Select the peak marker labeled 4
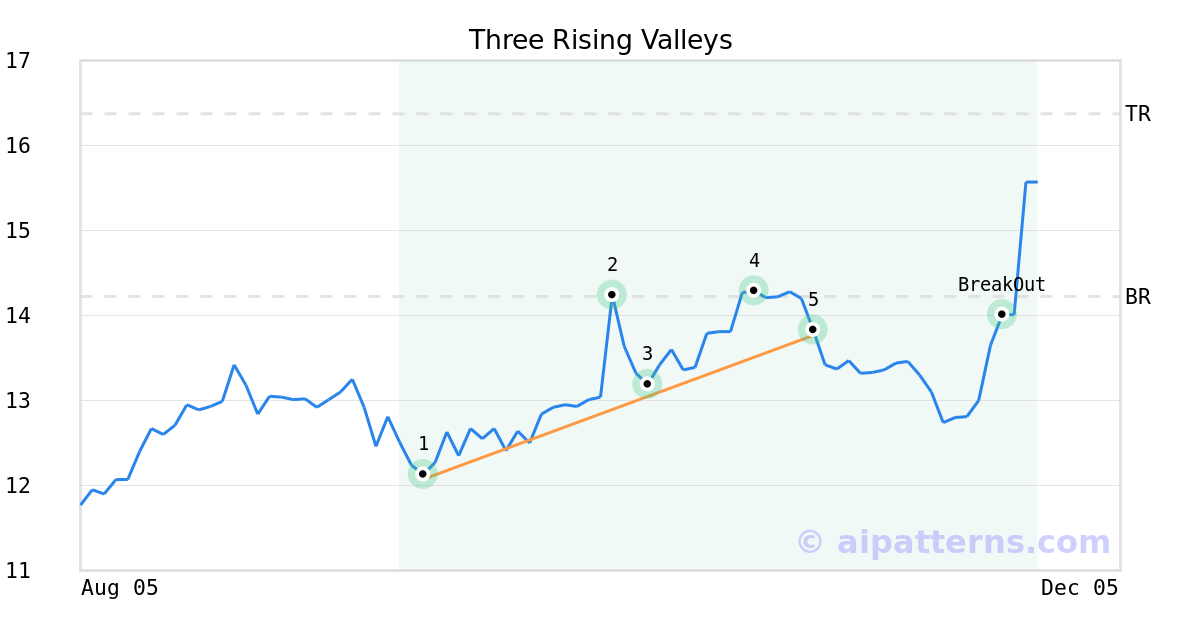Viewport: 1200px width, 630px height. click(x=753, y=290)
